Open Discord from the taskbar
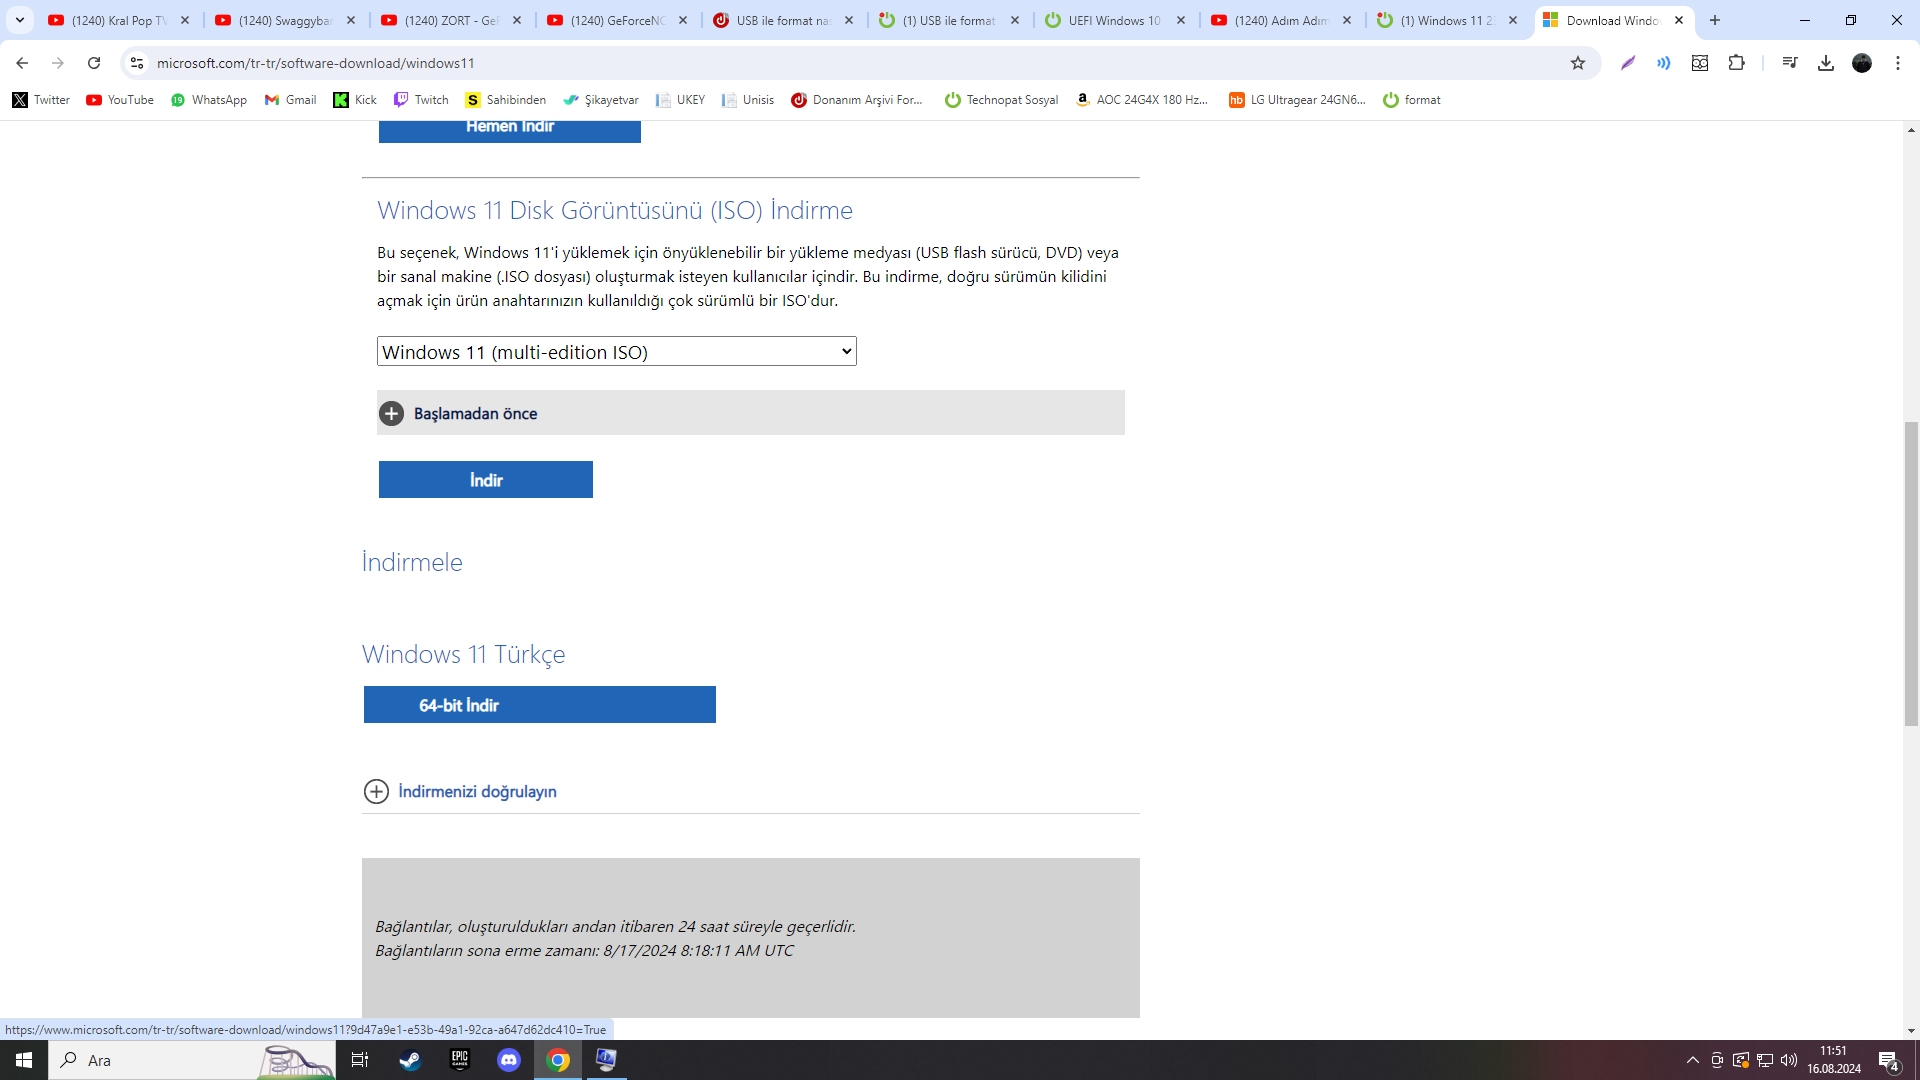This screenshot has width=1920, height=1080. (x=509, y=1060)
